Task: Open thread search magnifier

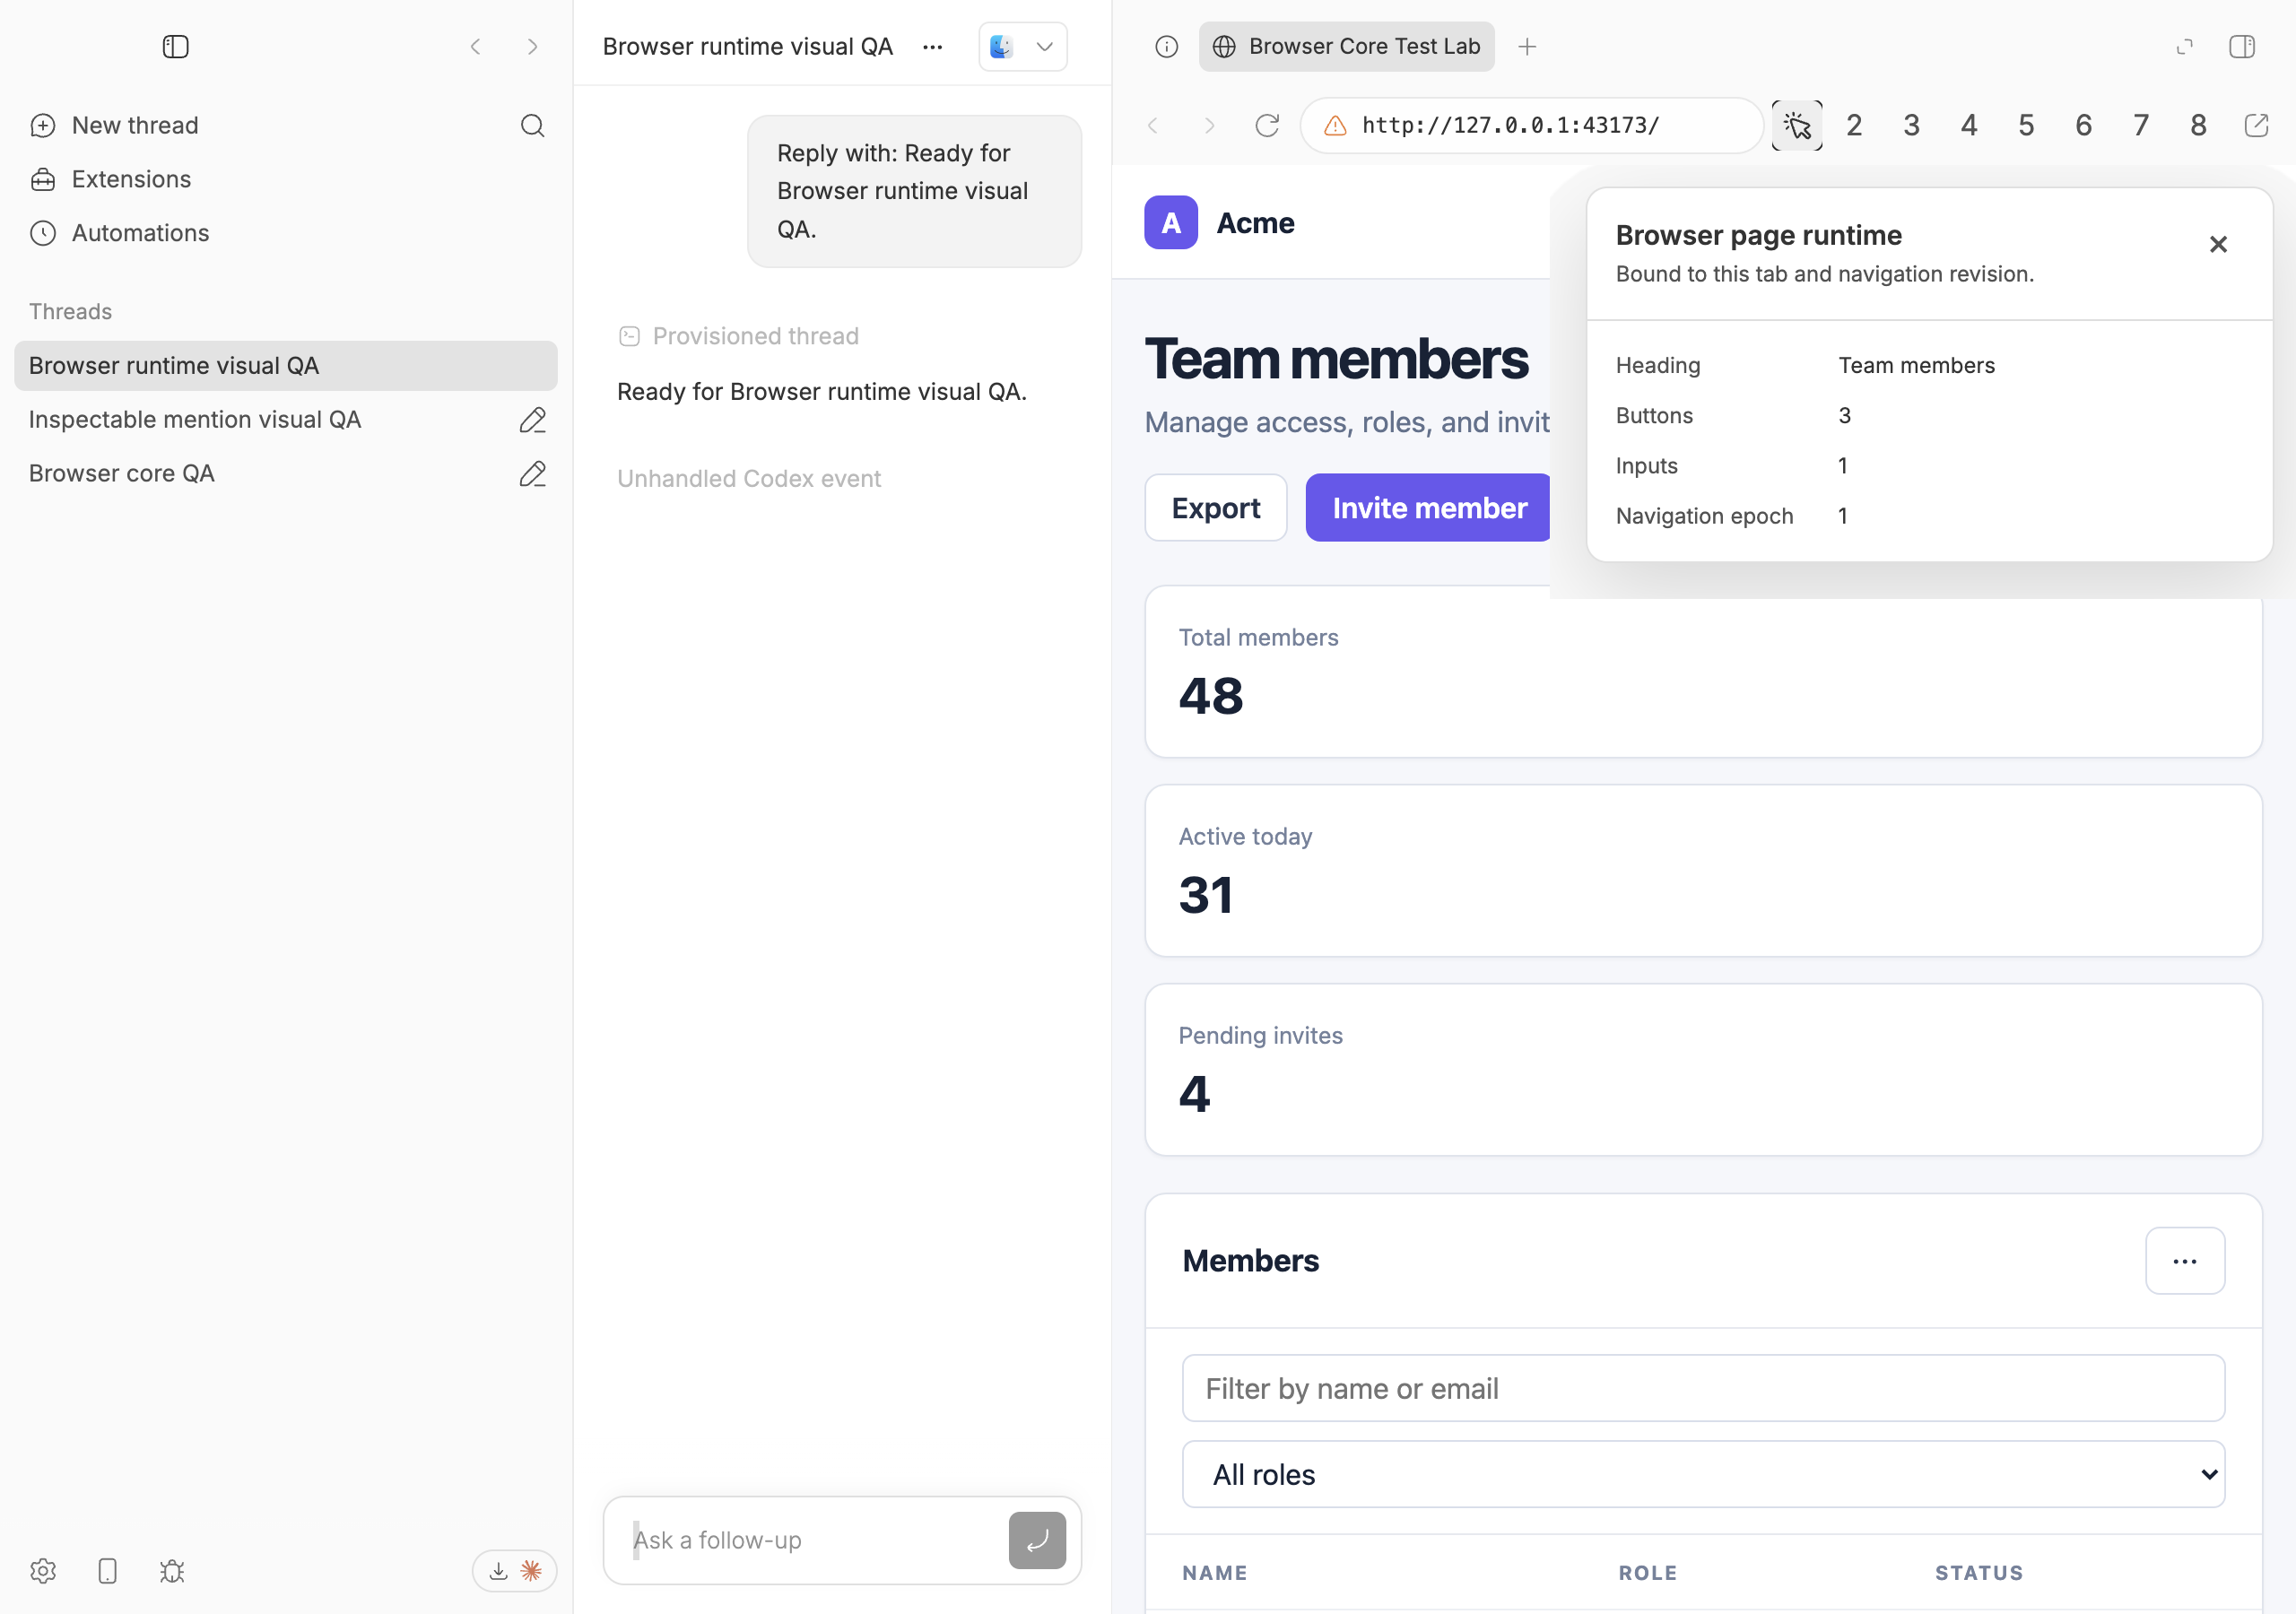Action: coord(533,125)
